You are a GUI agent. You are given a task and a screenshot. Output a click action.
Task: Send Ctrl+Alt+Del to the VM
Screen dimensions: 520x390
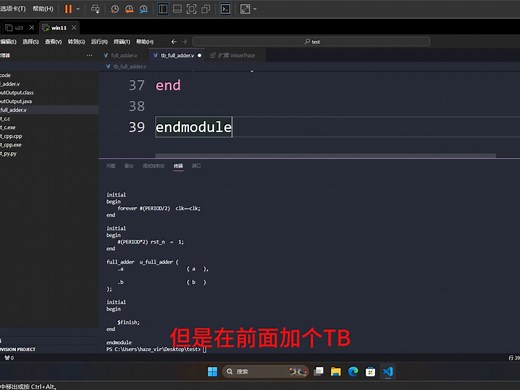coord(95,9)
